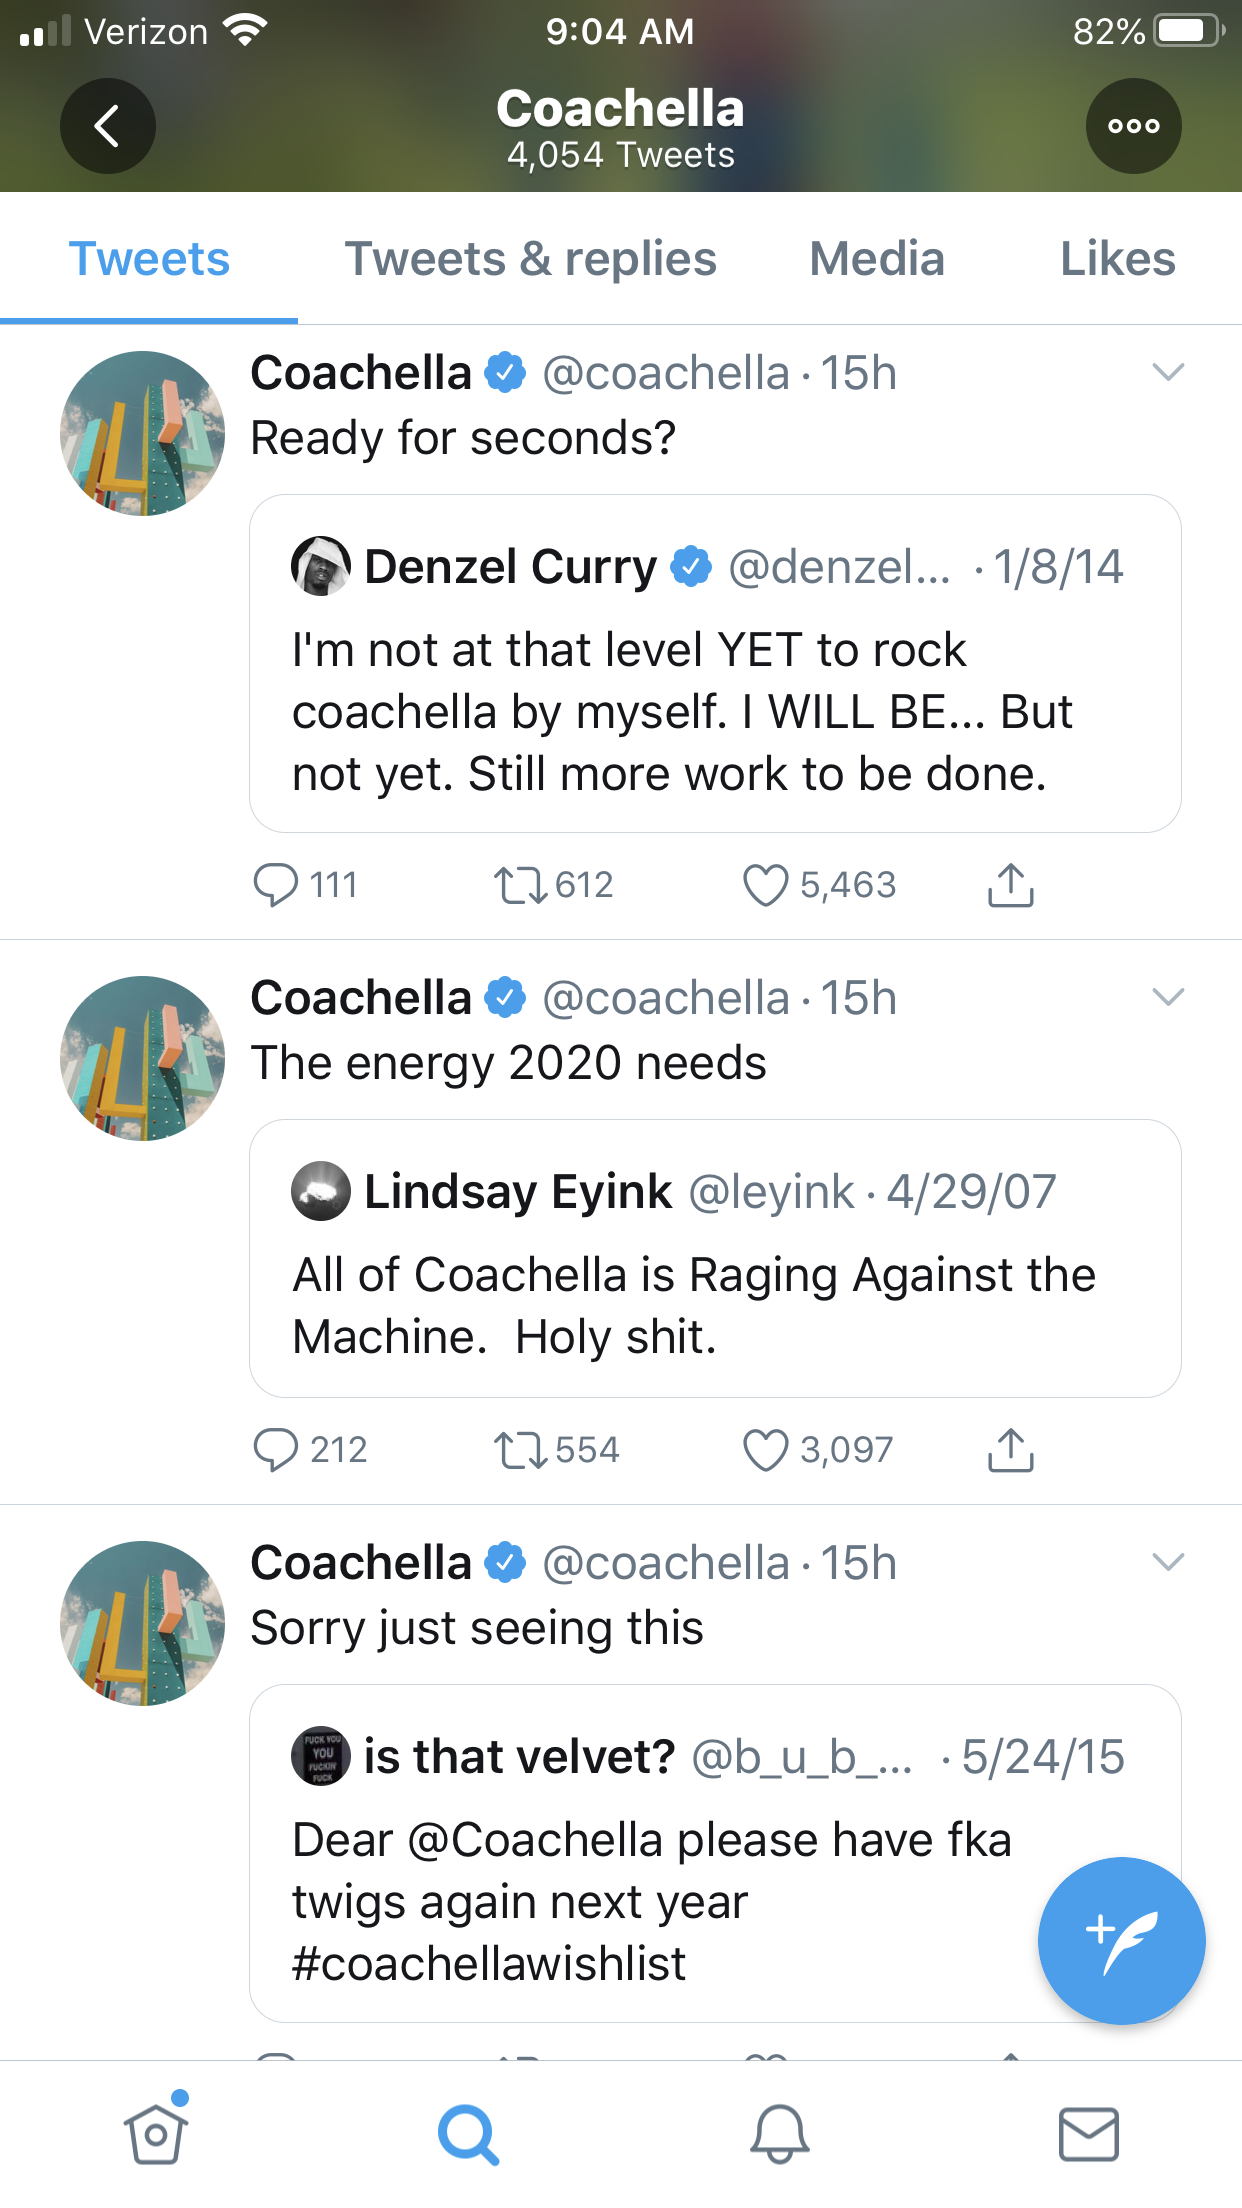Open the Search tab

[467, 2134]
